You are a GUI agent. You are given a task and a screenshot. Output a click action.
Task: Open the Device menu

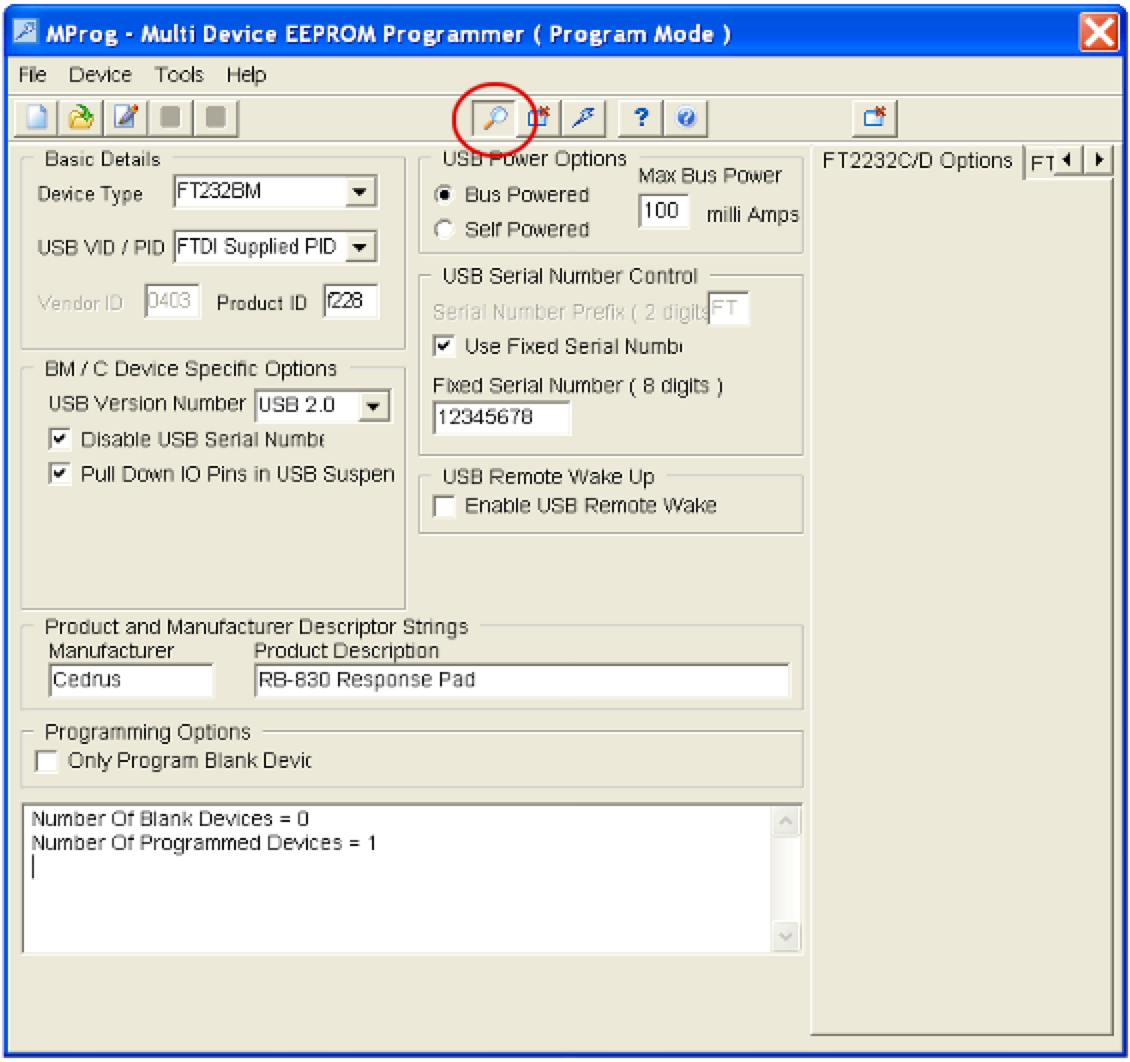100,75
